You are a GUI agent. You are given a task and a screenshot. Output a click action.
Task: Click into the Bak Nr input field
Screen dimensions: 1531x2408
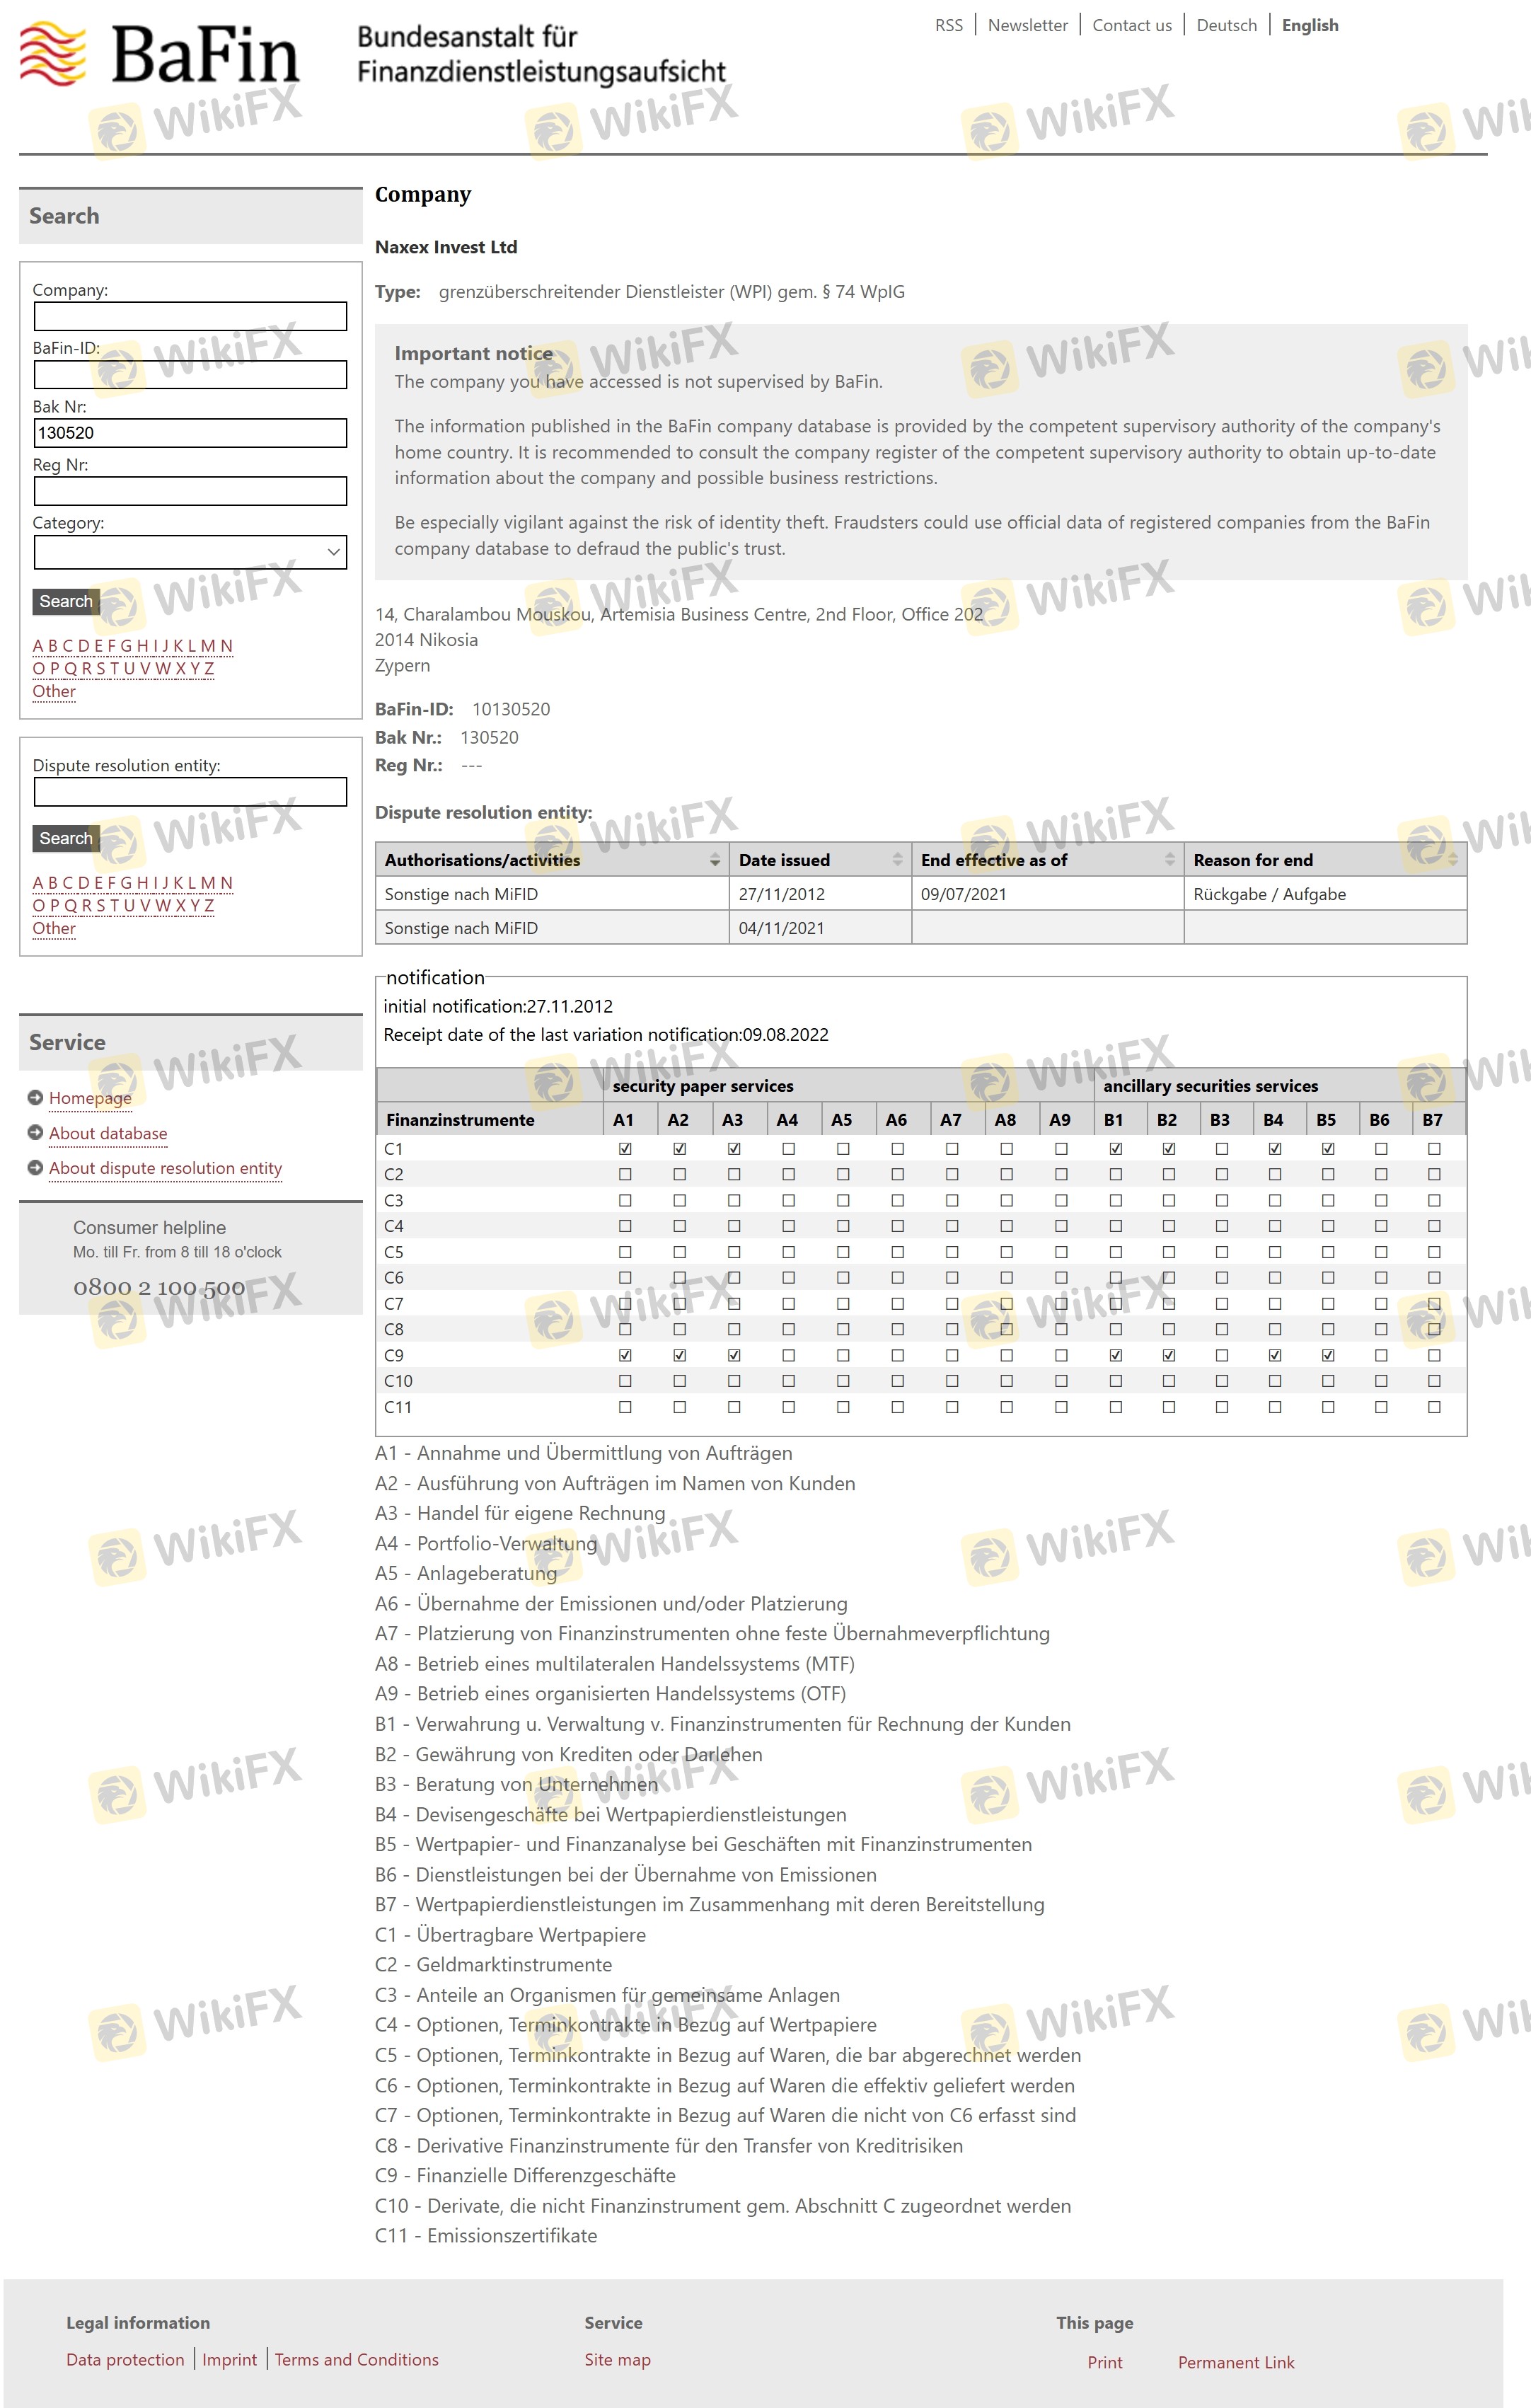pyautogui.click(x=190, y=433)
